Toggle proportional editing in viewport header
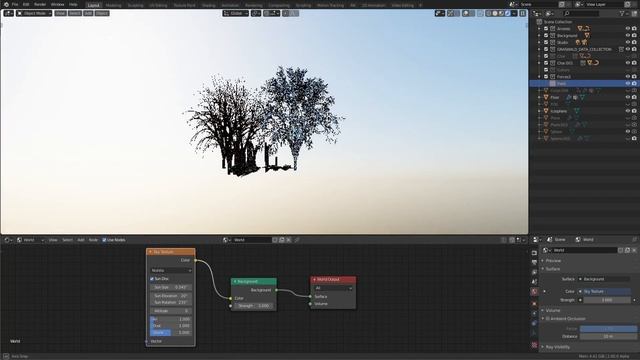 [286, 13]
